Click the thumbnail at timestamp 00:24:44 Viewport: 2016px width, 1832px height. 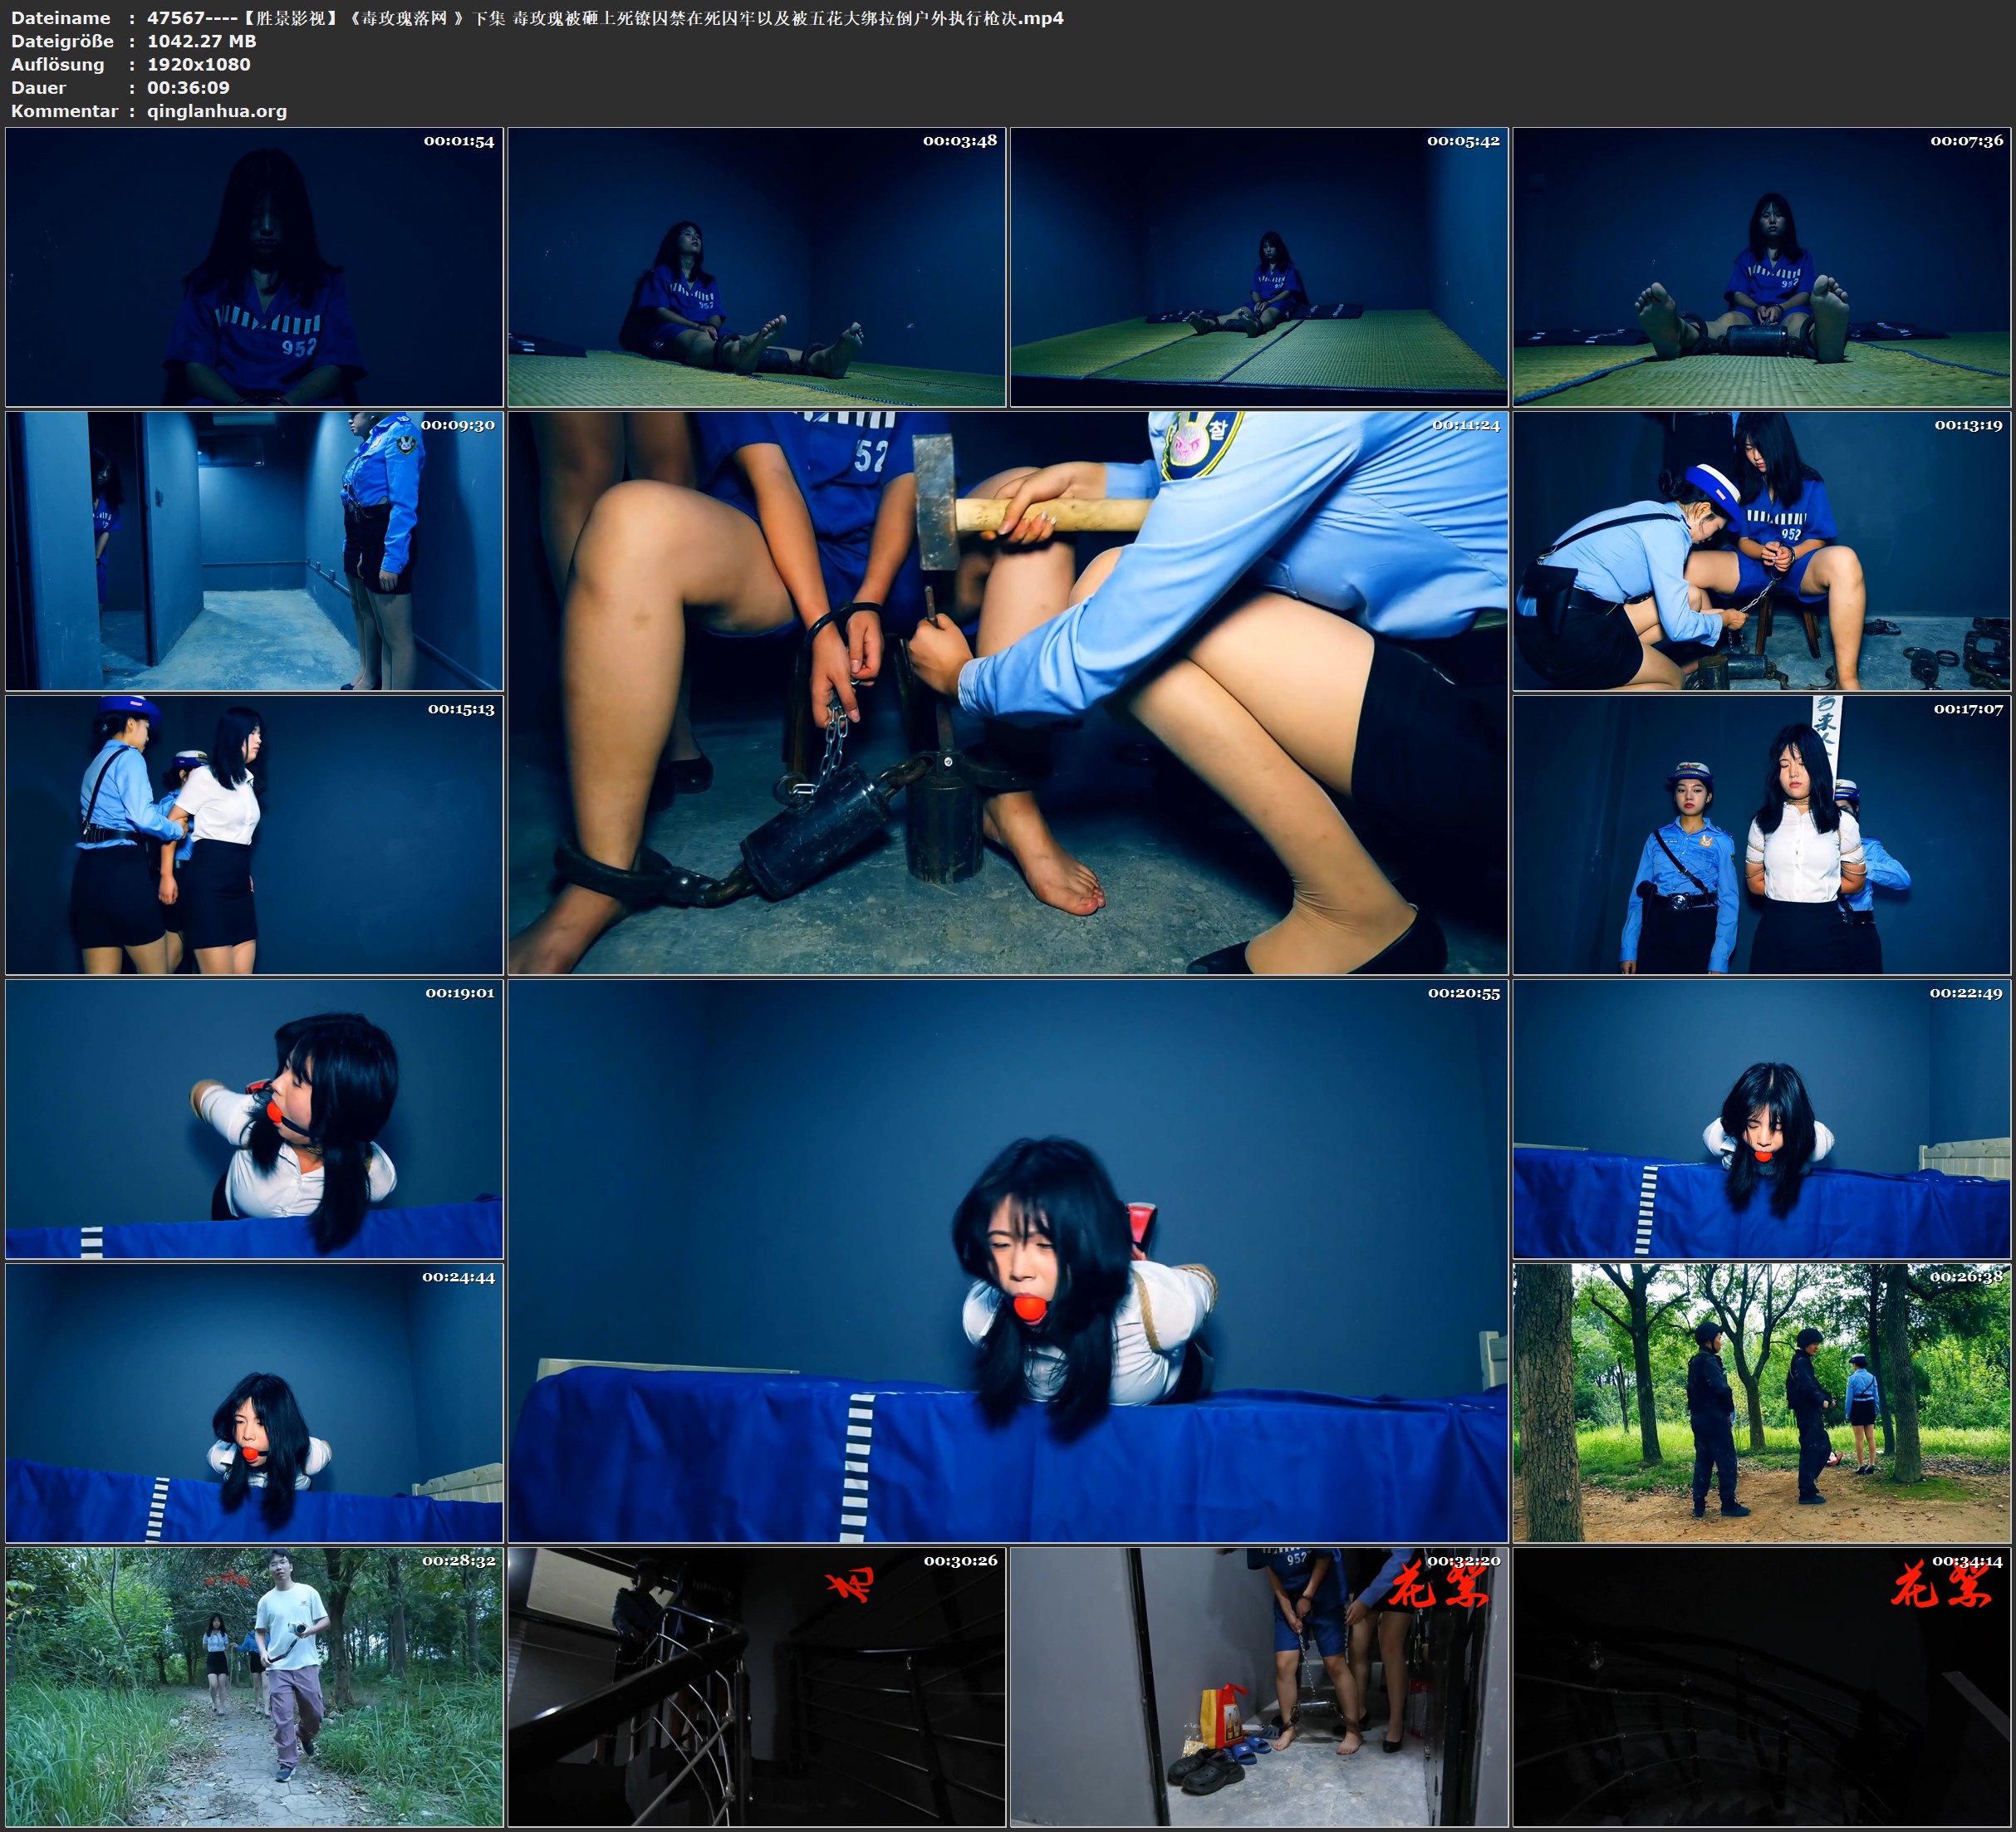pyautogui.click(x=254, y=1403)
